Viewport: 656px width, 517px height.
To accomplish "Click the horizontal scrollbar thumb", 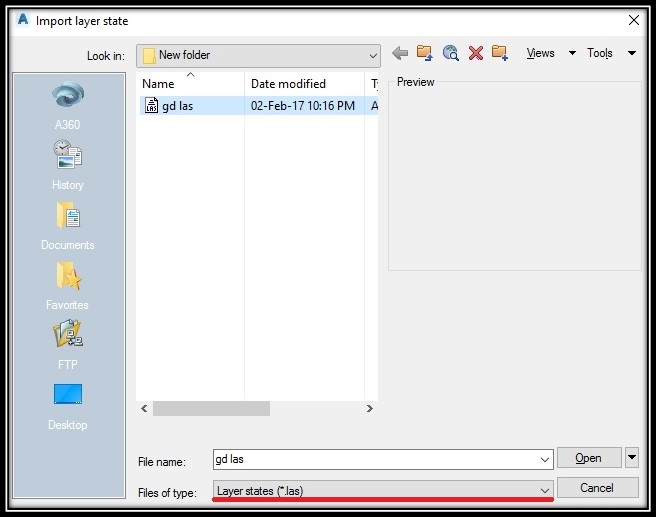I will click(x=211, y=408).
